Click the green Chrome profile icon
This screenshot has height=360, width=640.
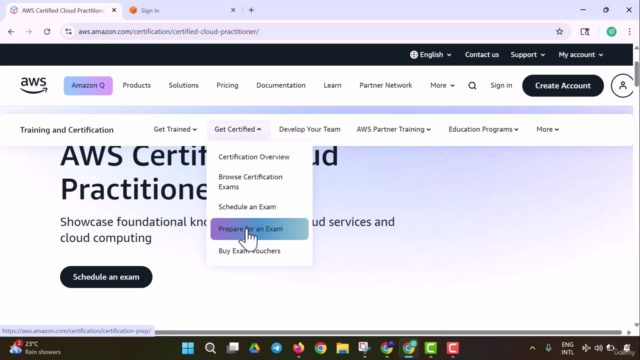pos(611,31)
